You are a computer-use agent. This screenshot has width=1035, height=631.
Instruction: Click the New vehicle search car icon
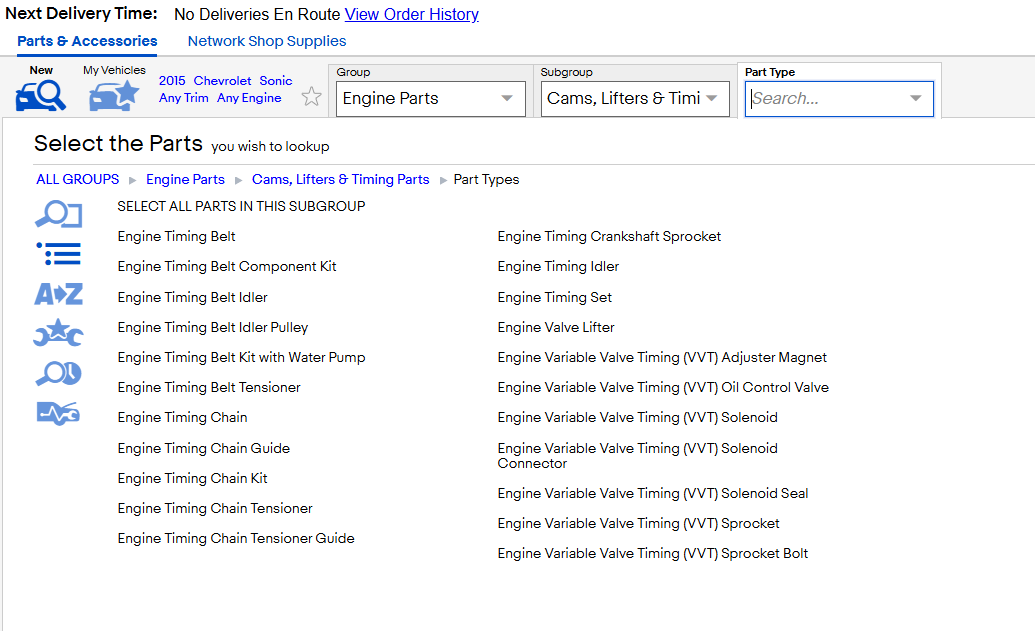coord(41,96)
